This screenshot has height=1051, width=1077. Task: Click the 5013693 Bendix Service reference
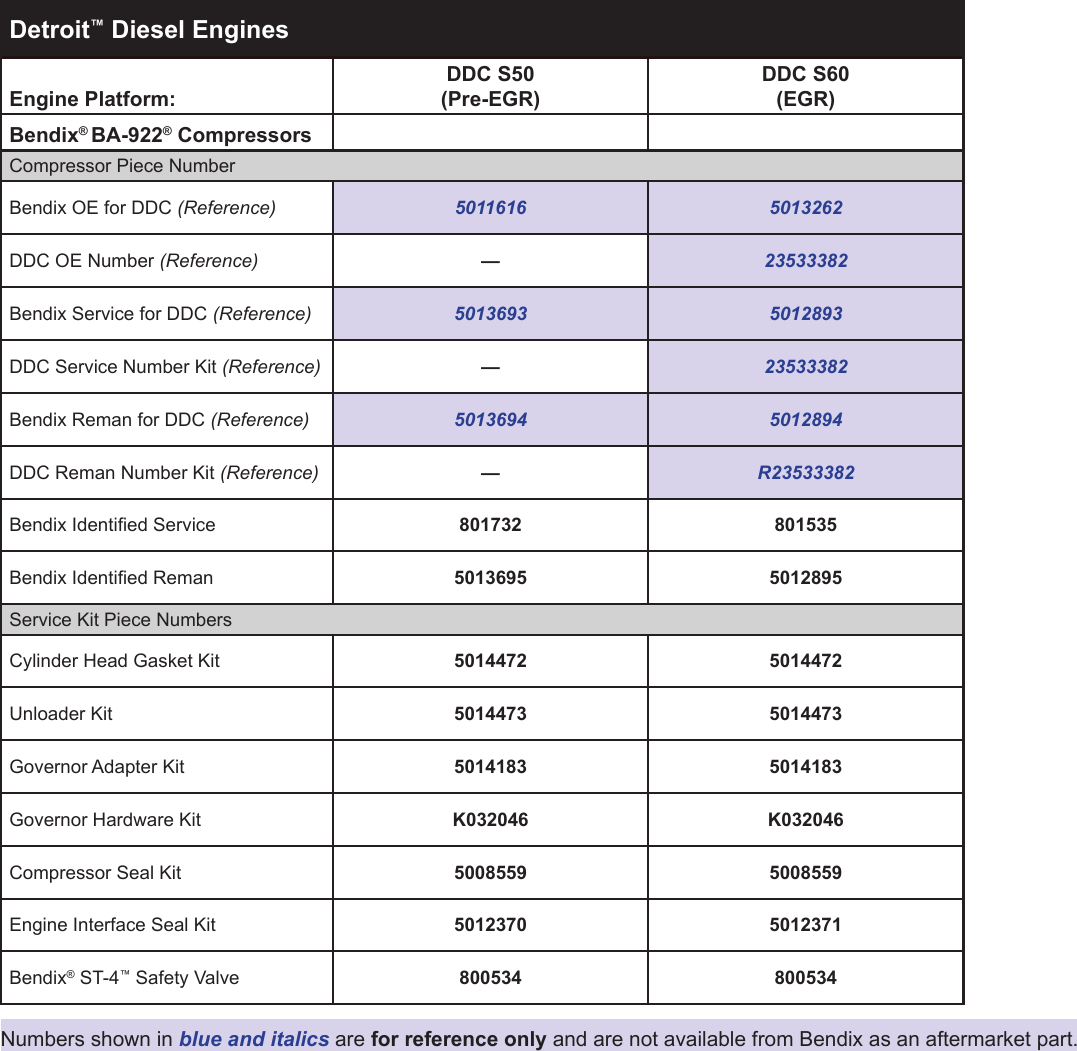[490, 313]
